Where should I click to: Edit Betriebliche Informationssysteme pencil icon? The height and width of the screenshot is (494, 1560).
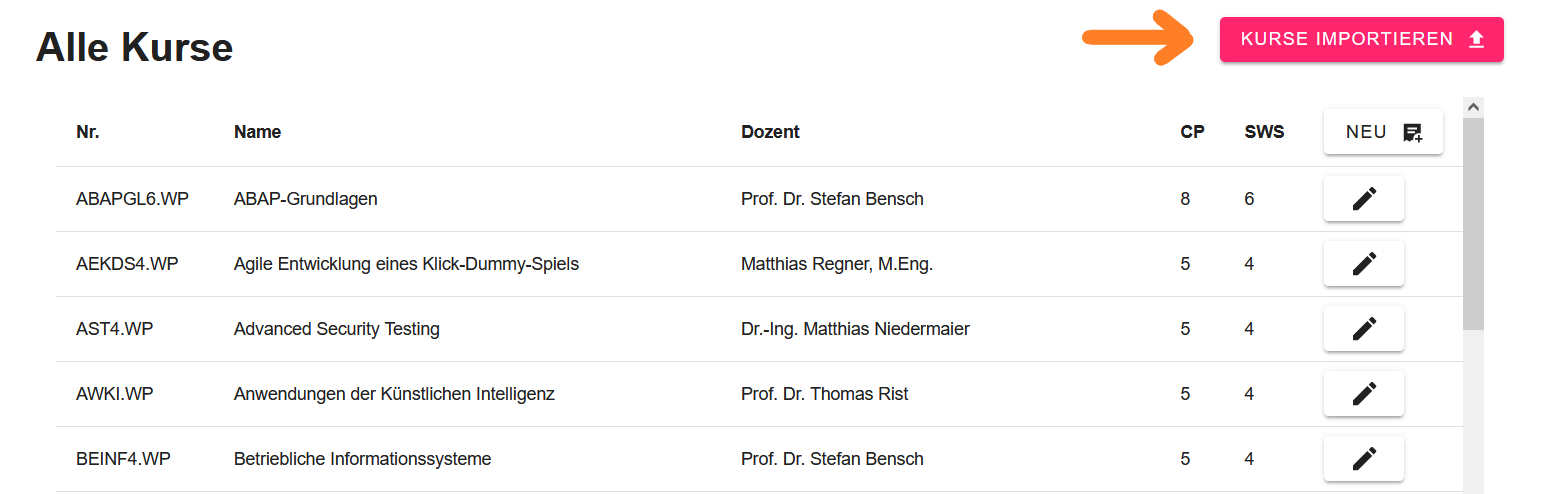click(x=1363, y=458)
